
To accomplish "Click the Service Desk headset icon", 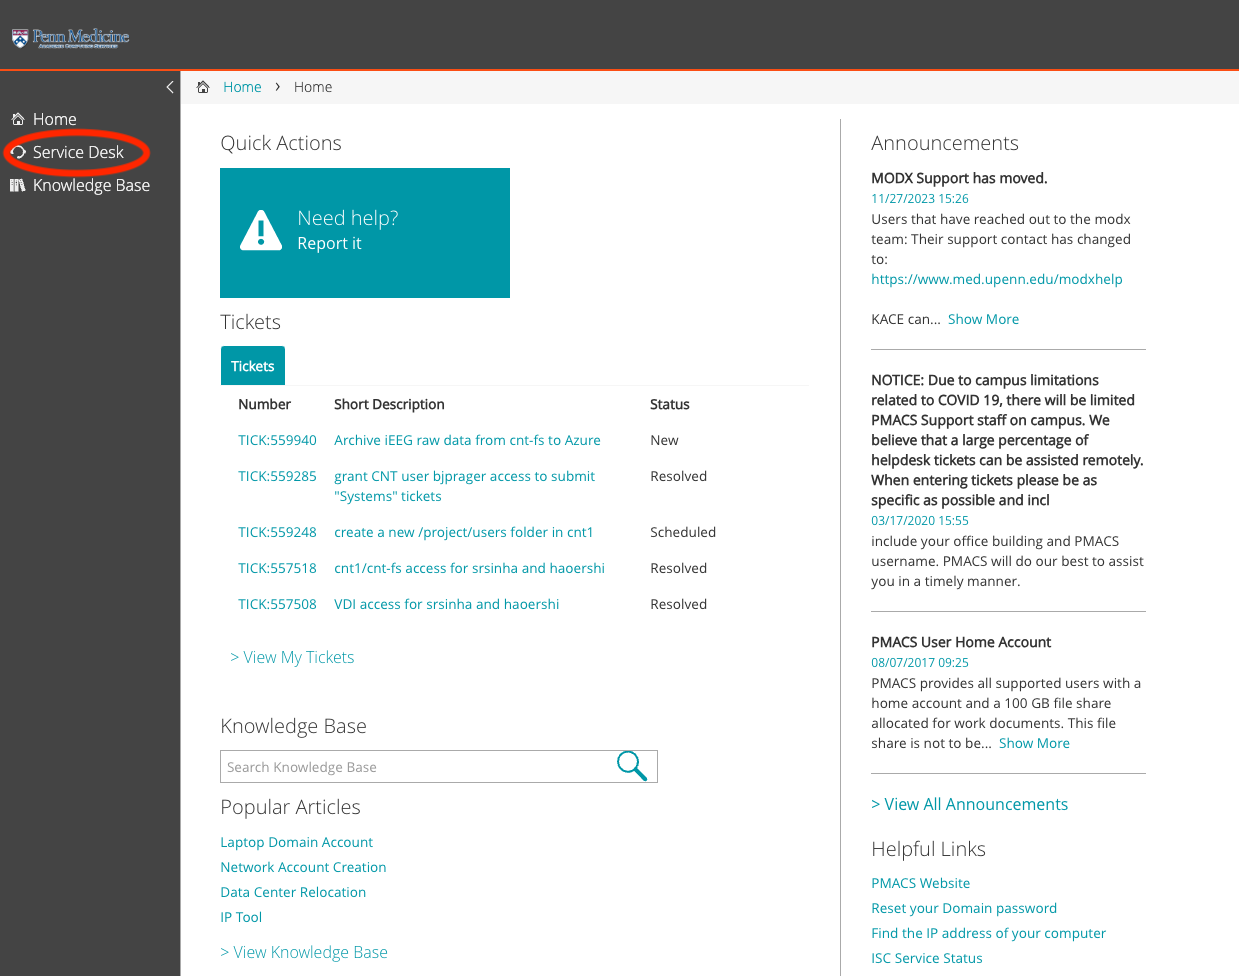I will [x=18, y=152].
